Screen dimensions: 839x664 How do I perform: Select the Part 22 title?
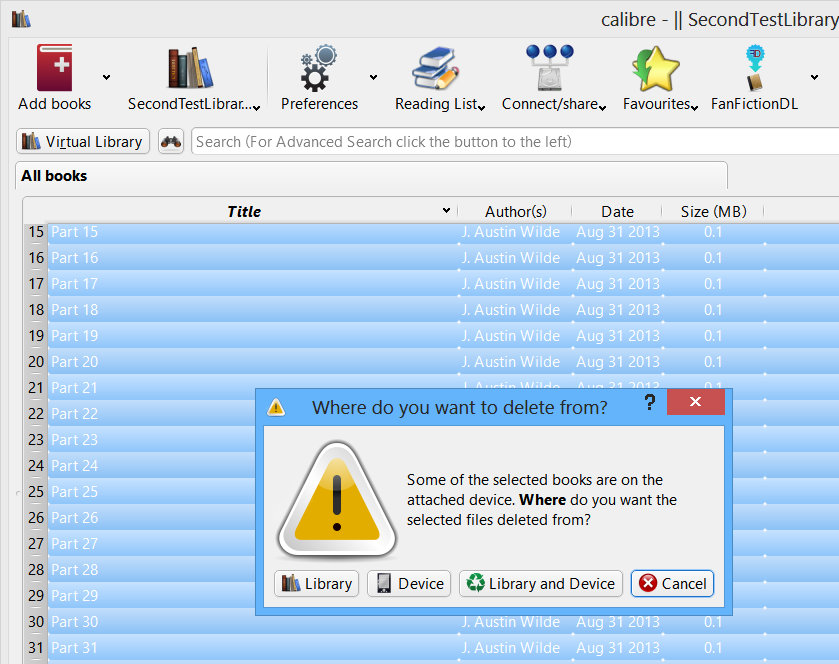[x=74, y=414]
